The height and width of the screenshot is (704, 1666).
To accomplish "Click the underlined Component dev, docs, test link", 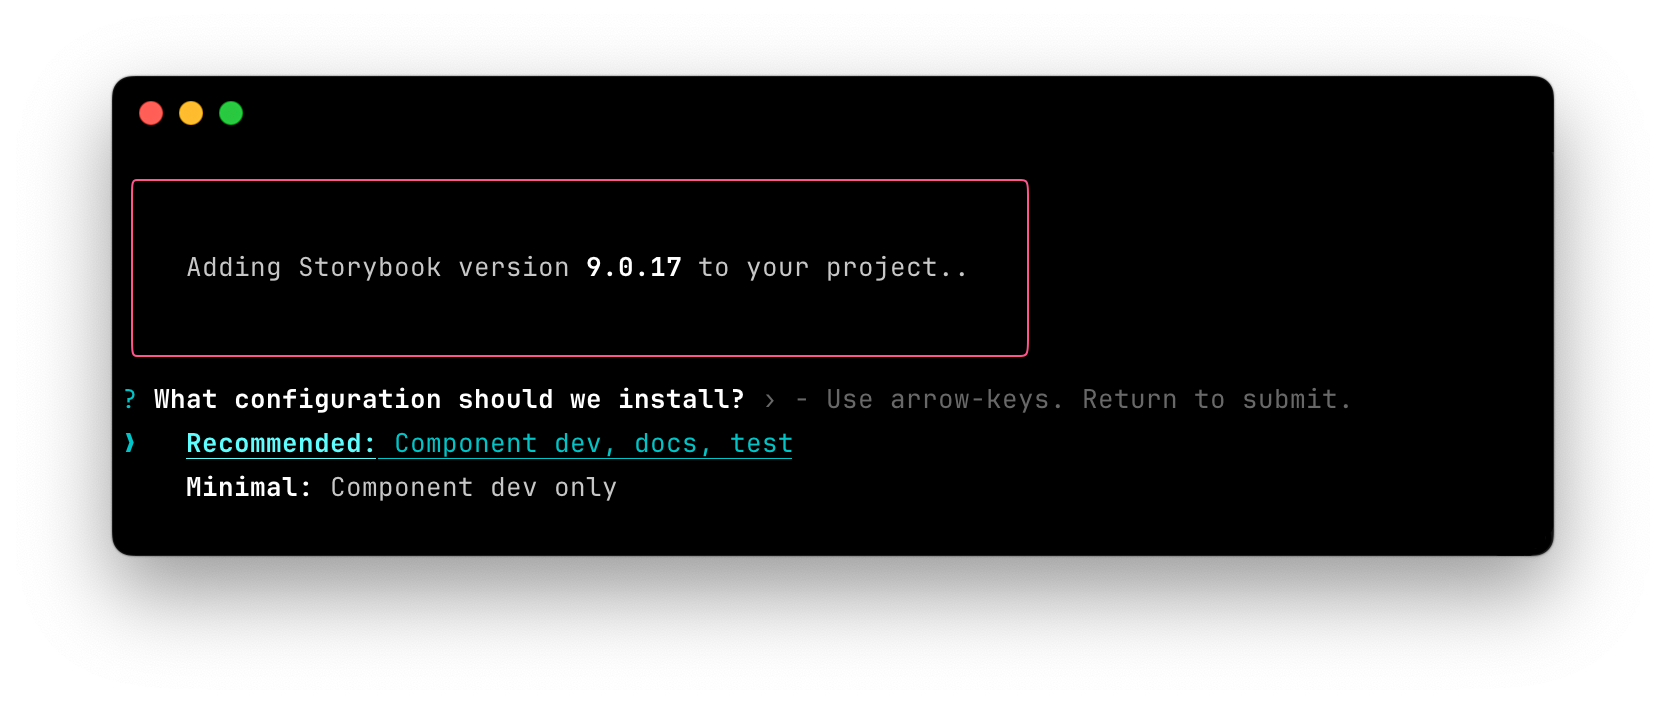I will (592, 443).
